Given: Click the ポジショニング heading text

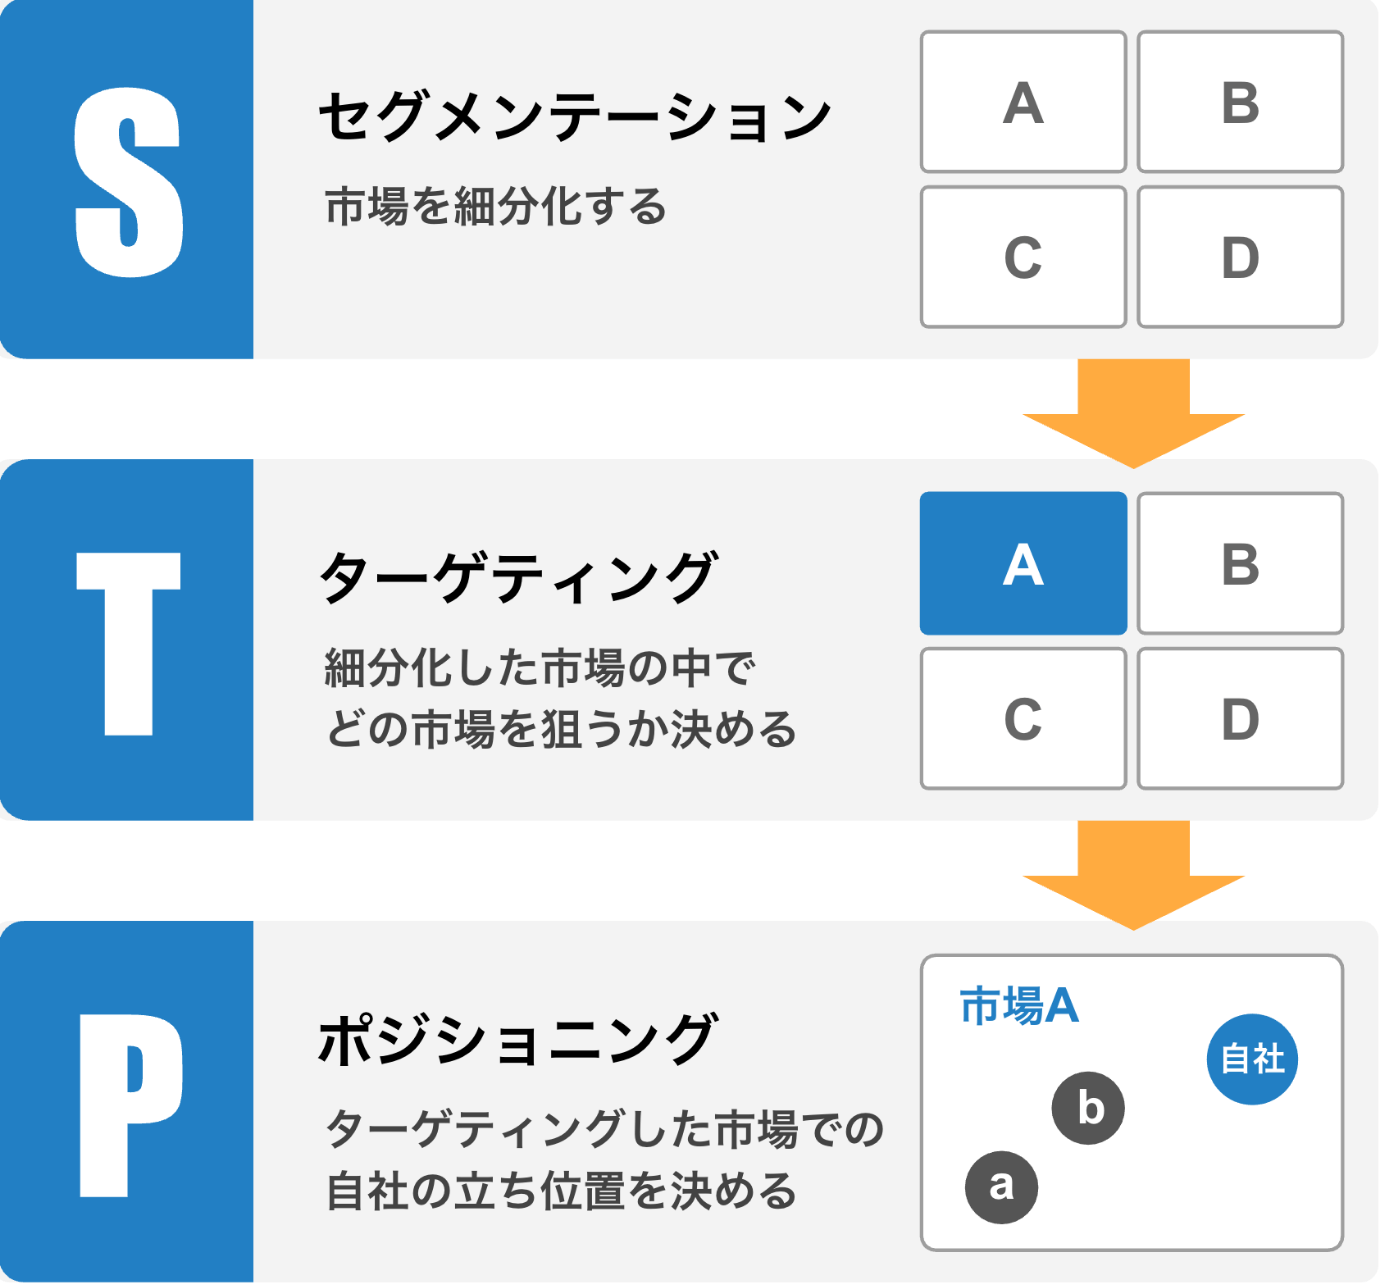Looking at the screenshot, I should click(518, 1040).
